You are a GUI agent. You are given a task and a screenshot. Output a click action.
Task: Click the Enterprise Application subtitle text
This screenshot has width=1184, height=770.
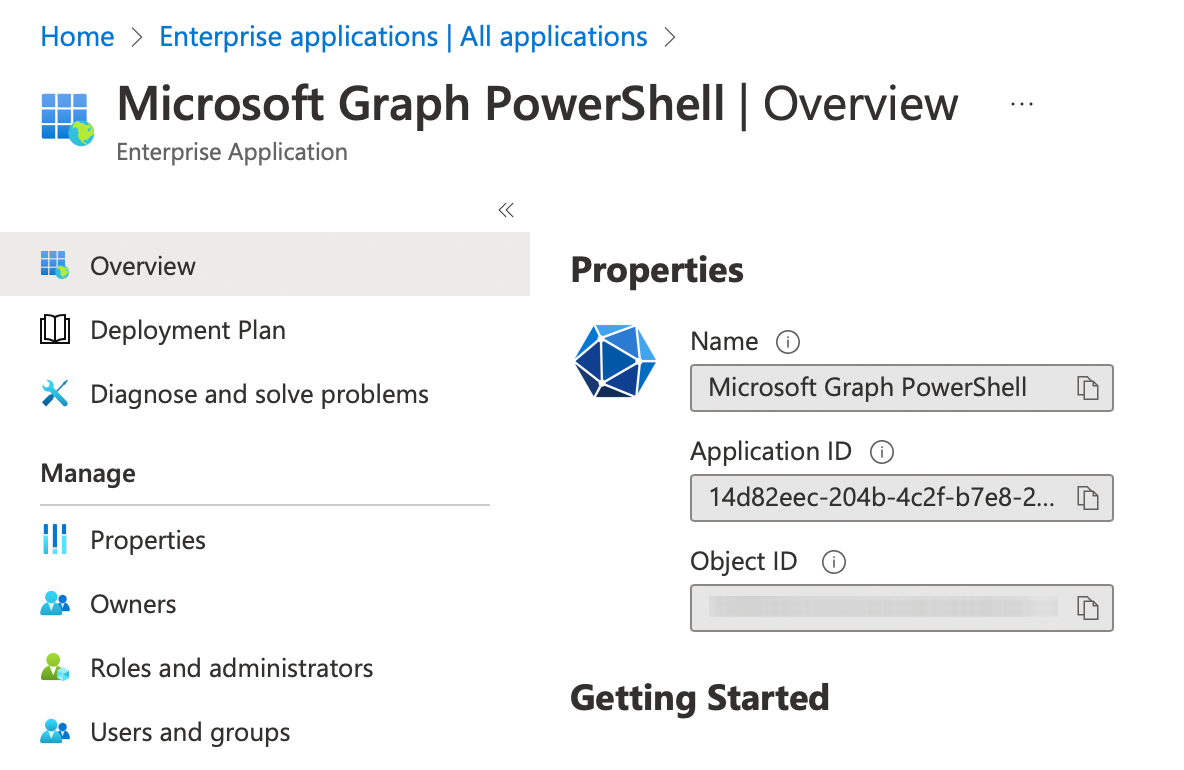click(x=232, y=152)
